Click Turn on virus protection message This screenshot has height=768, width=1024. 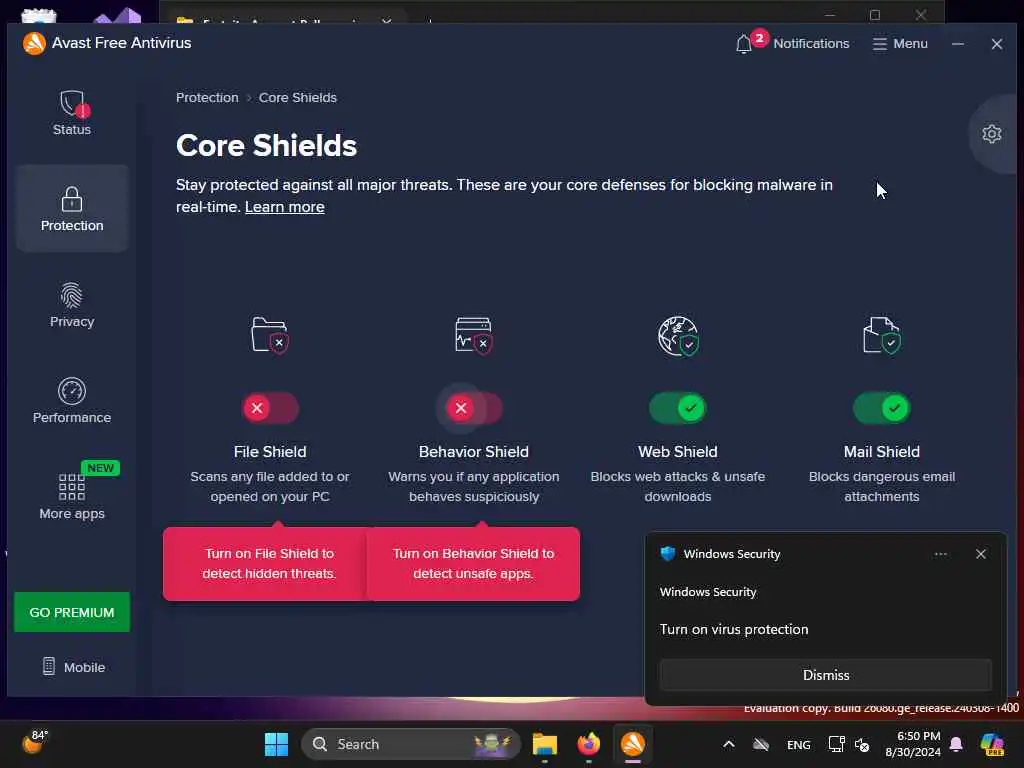point(734,629)
